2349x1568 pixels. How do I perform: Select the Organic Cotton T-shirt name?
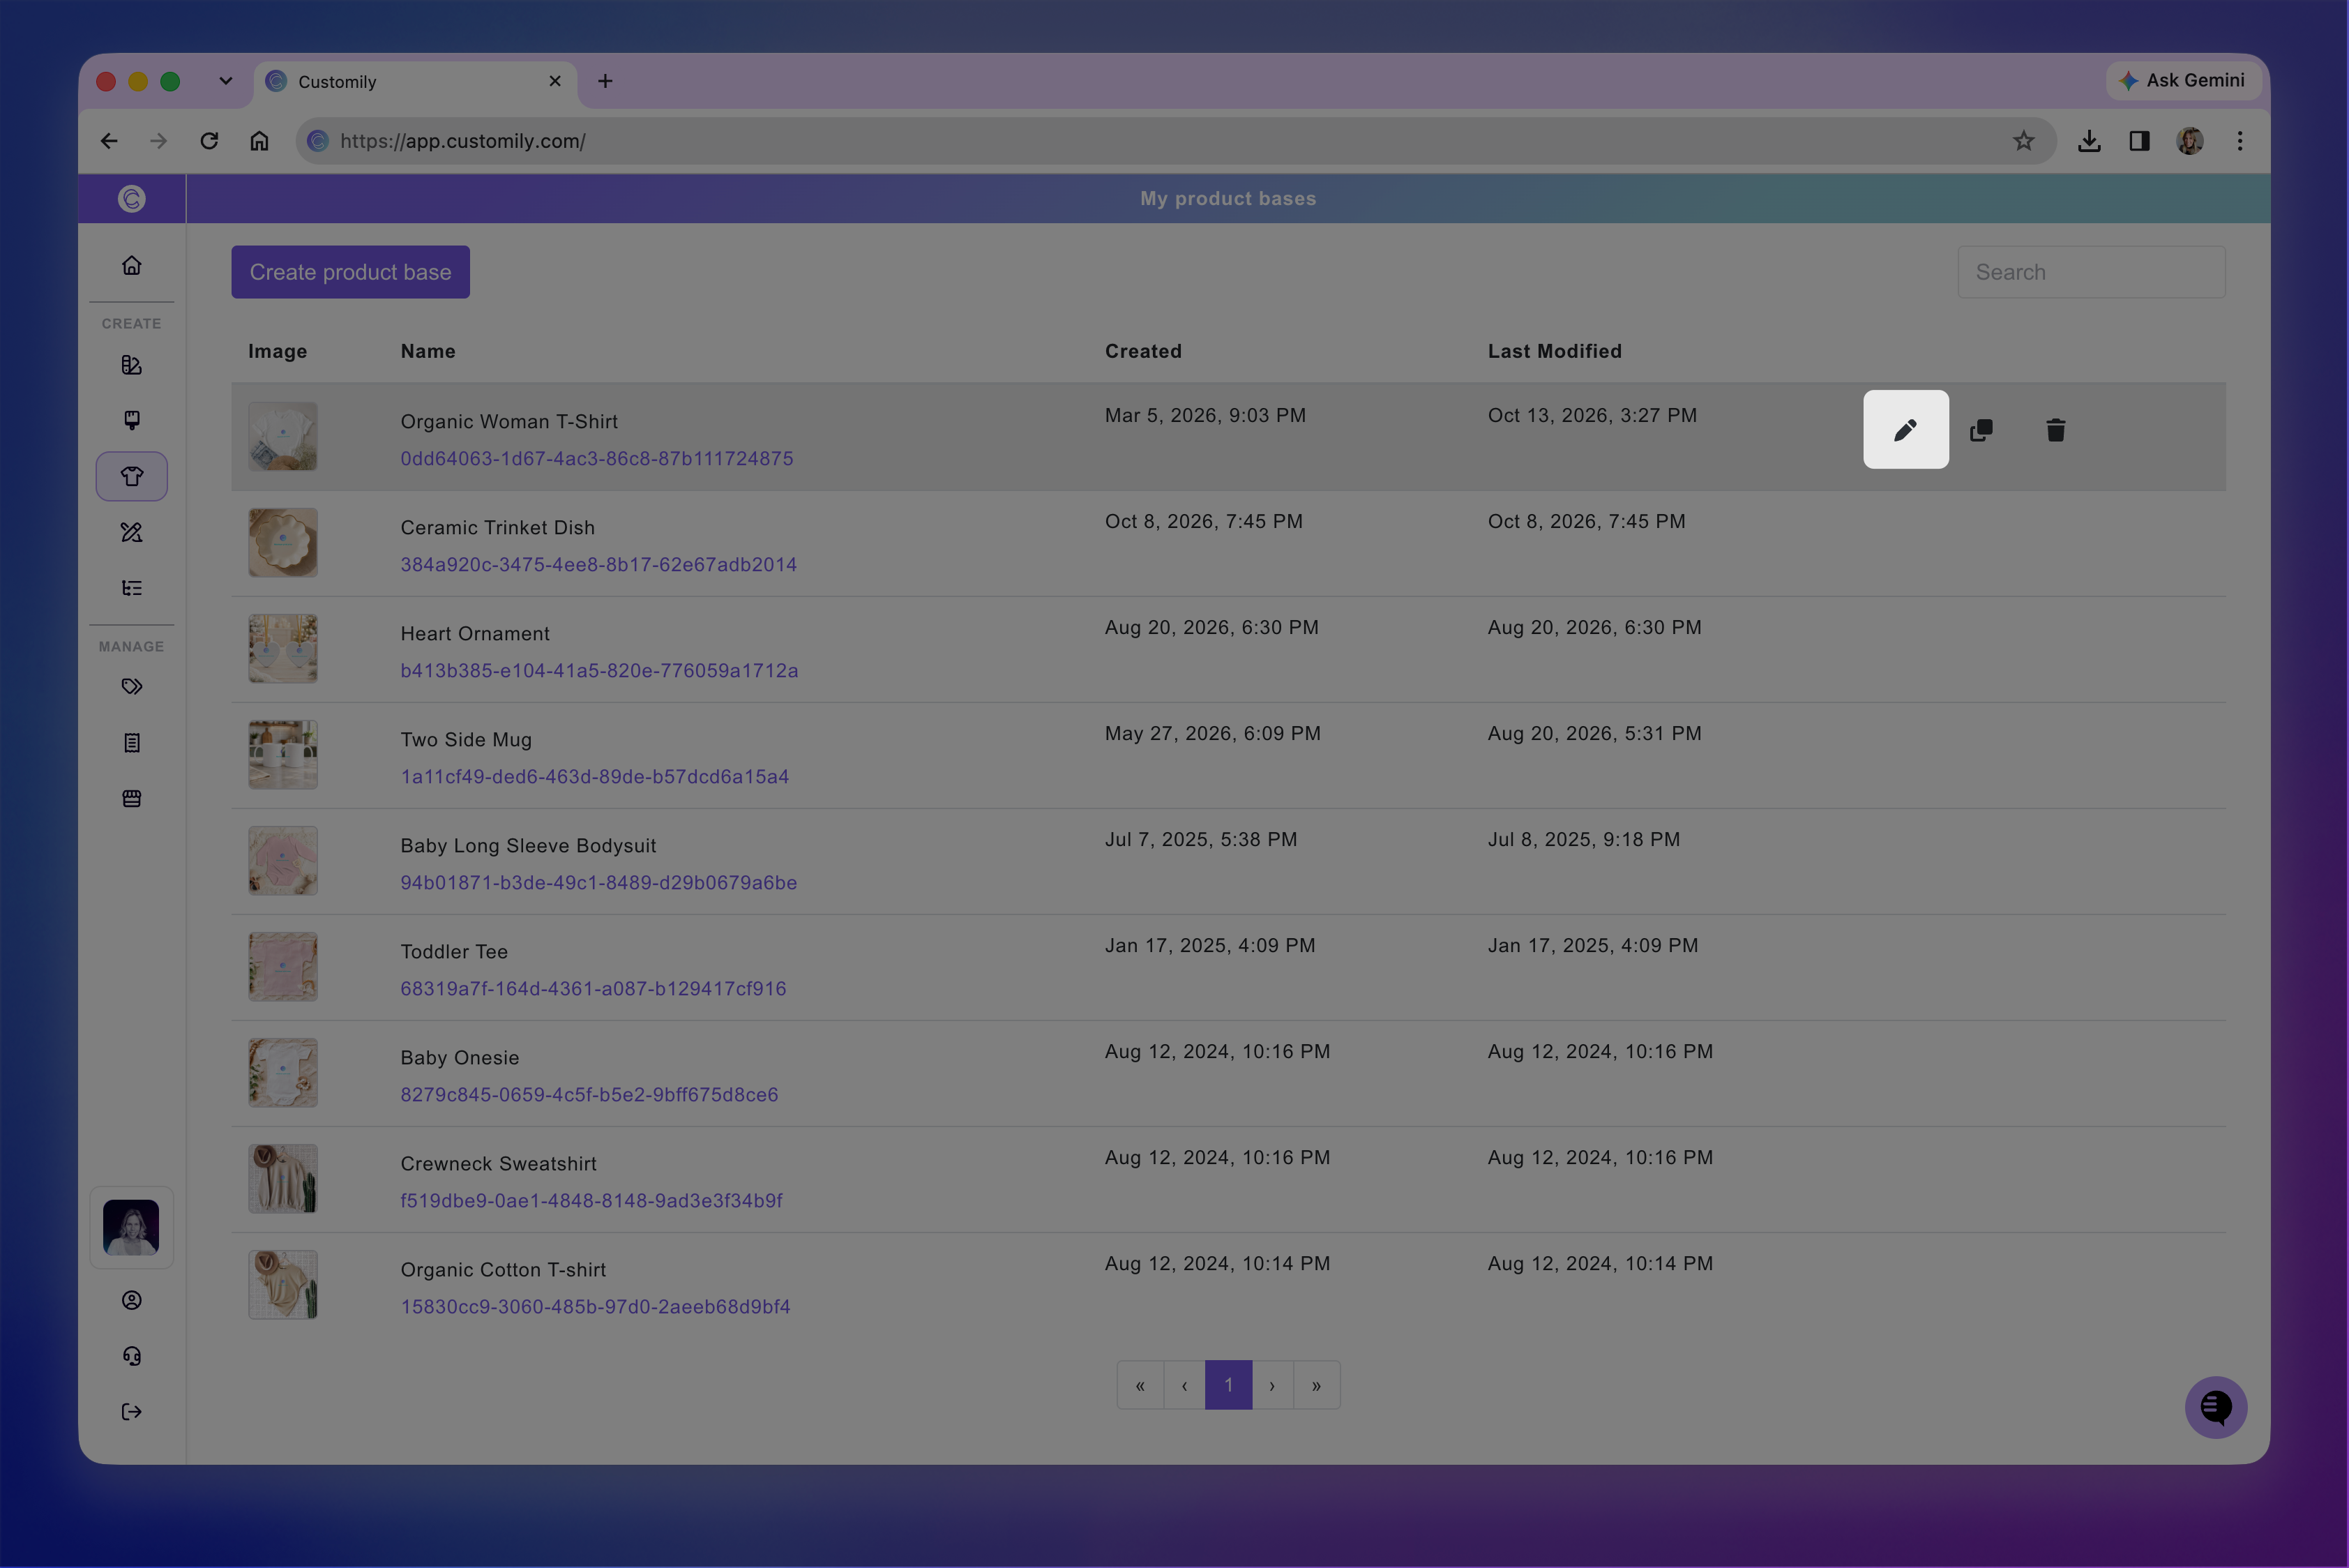pos(503,1270)
